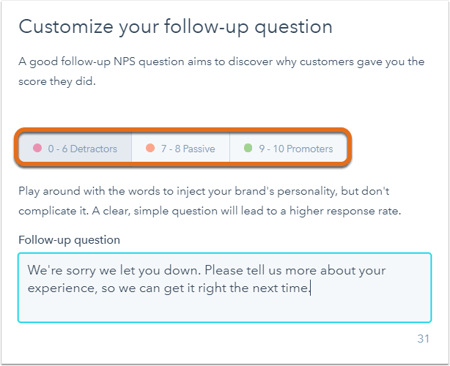Switch to the 7 - 8 Passive tab

[x=181, y=148]
